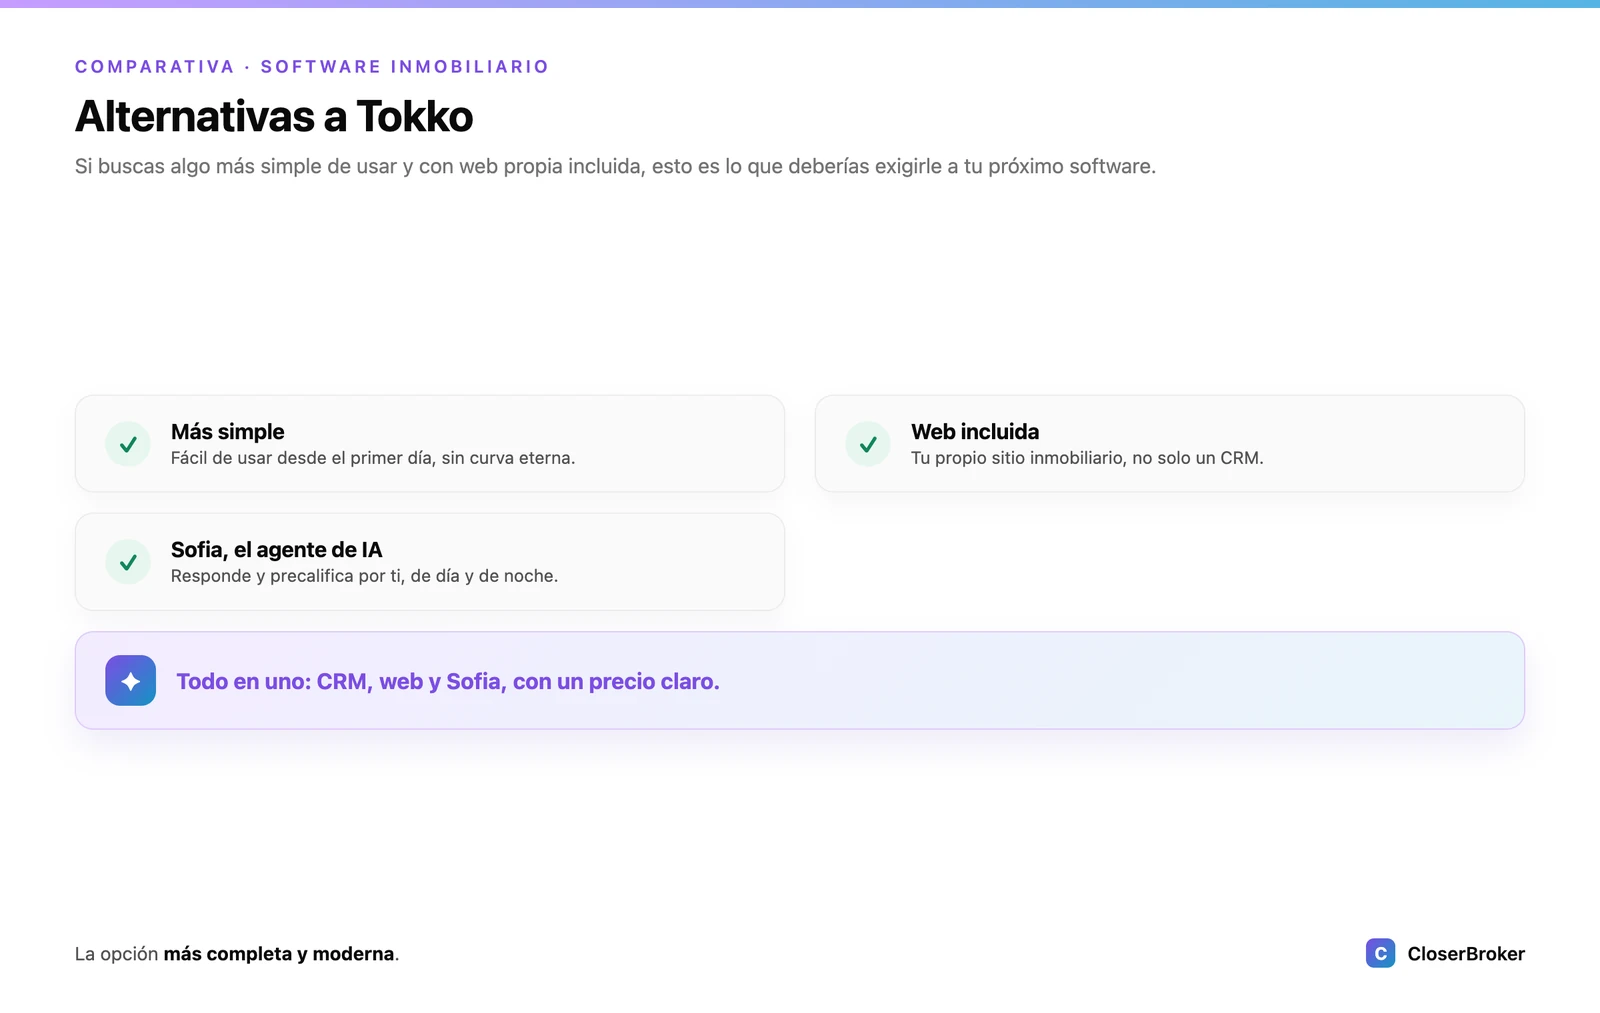Click the purple sparkle star icon in the banner
1600x1013 pixels.
(130, 681)
